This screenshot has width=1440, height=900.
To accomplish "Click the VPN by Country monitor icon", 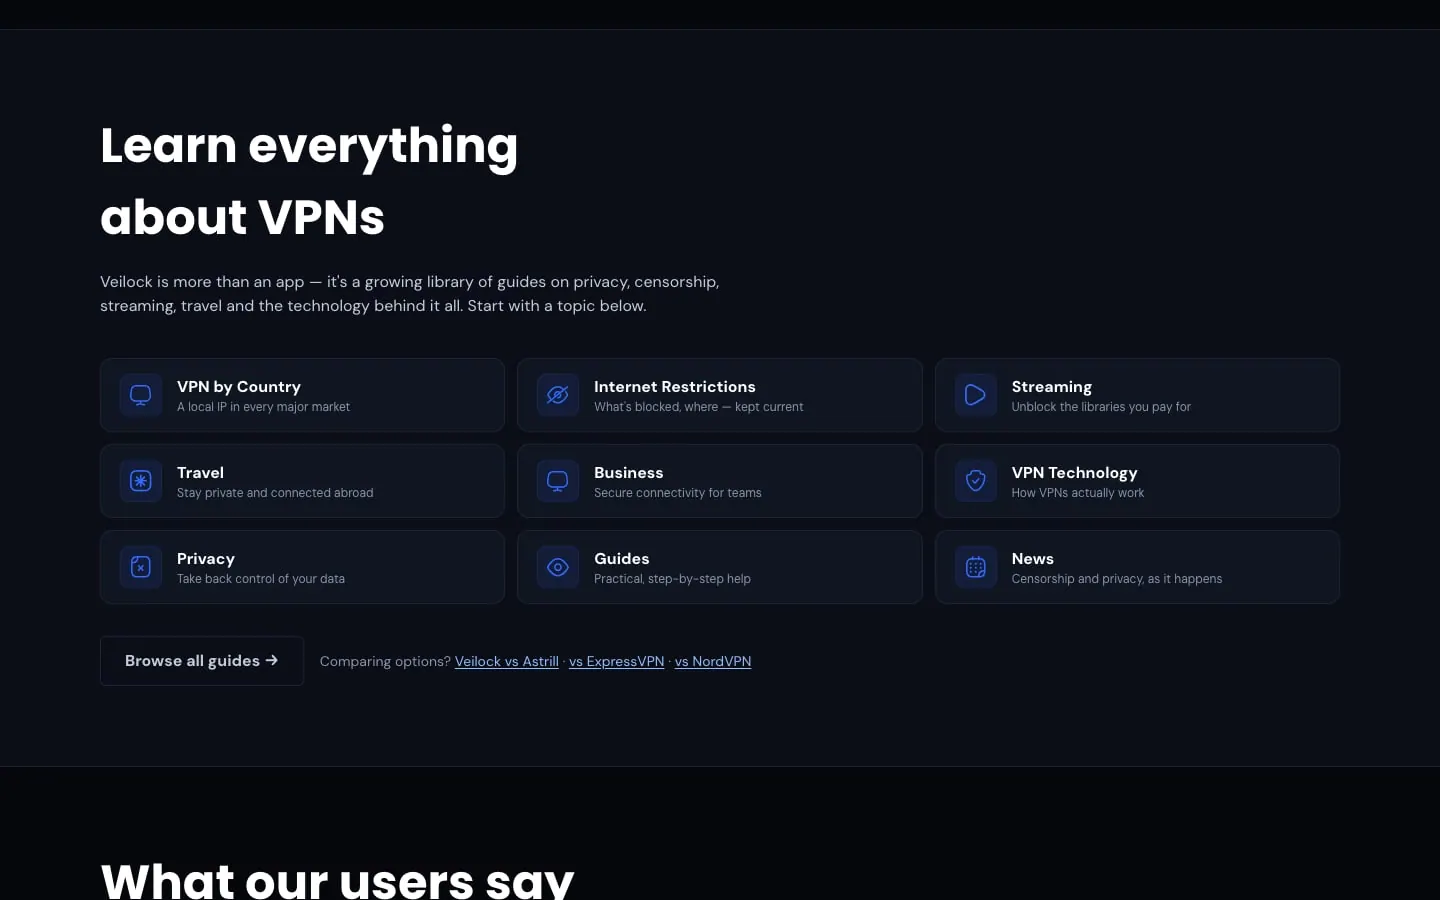I will point(141,395).
